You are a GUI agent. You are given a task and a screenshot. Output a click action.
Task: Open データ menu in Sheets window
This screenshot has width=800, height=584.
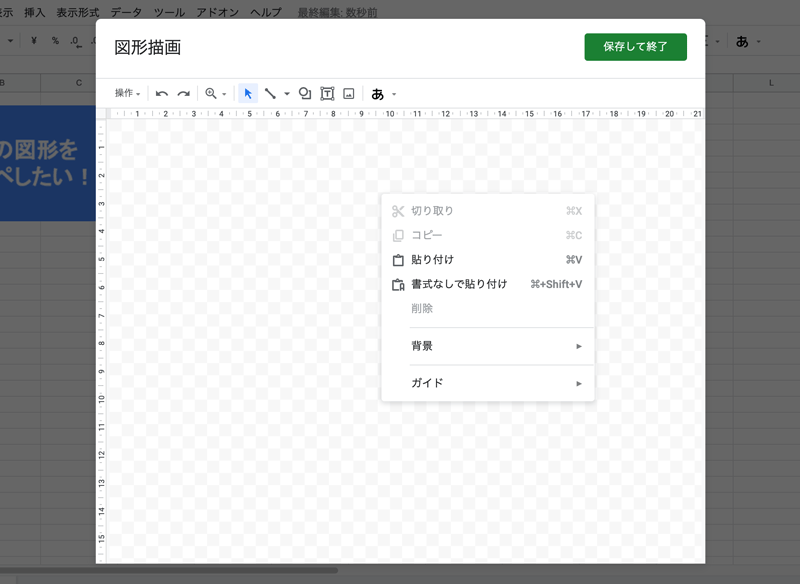pos(126,12)
